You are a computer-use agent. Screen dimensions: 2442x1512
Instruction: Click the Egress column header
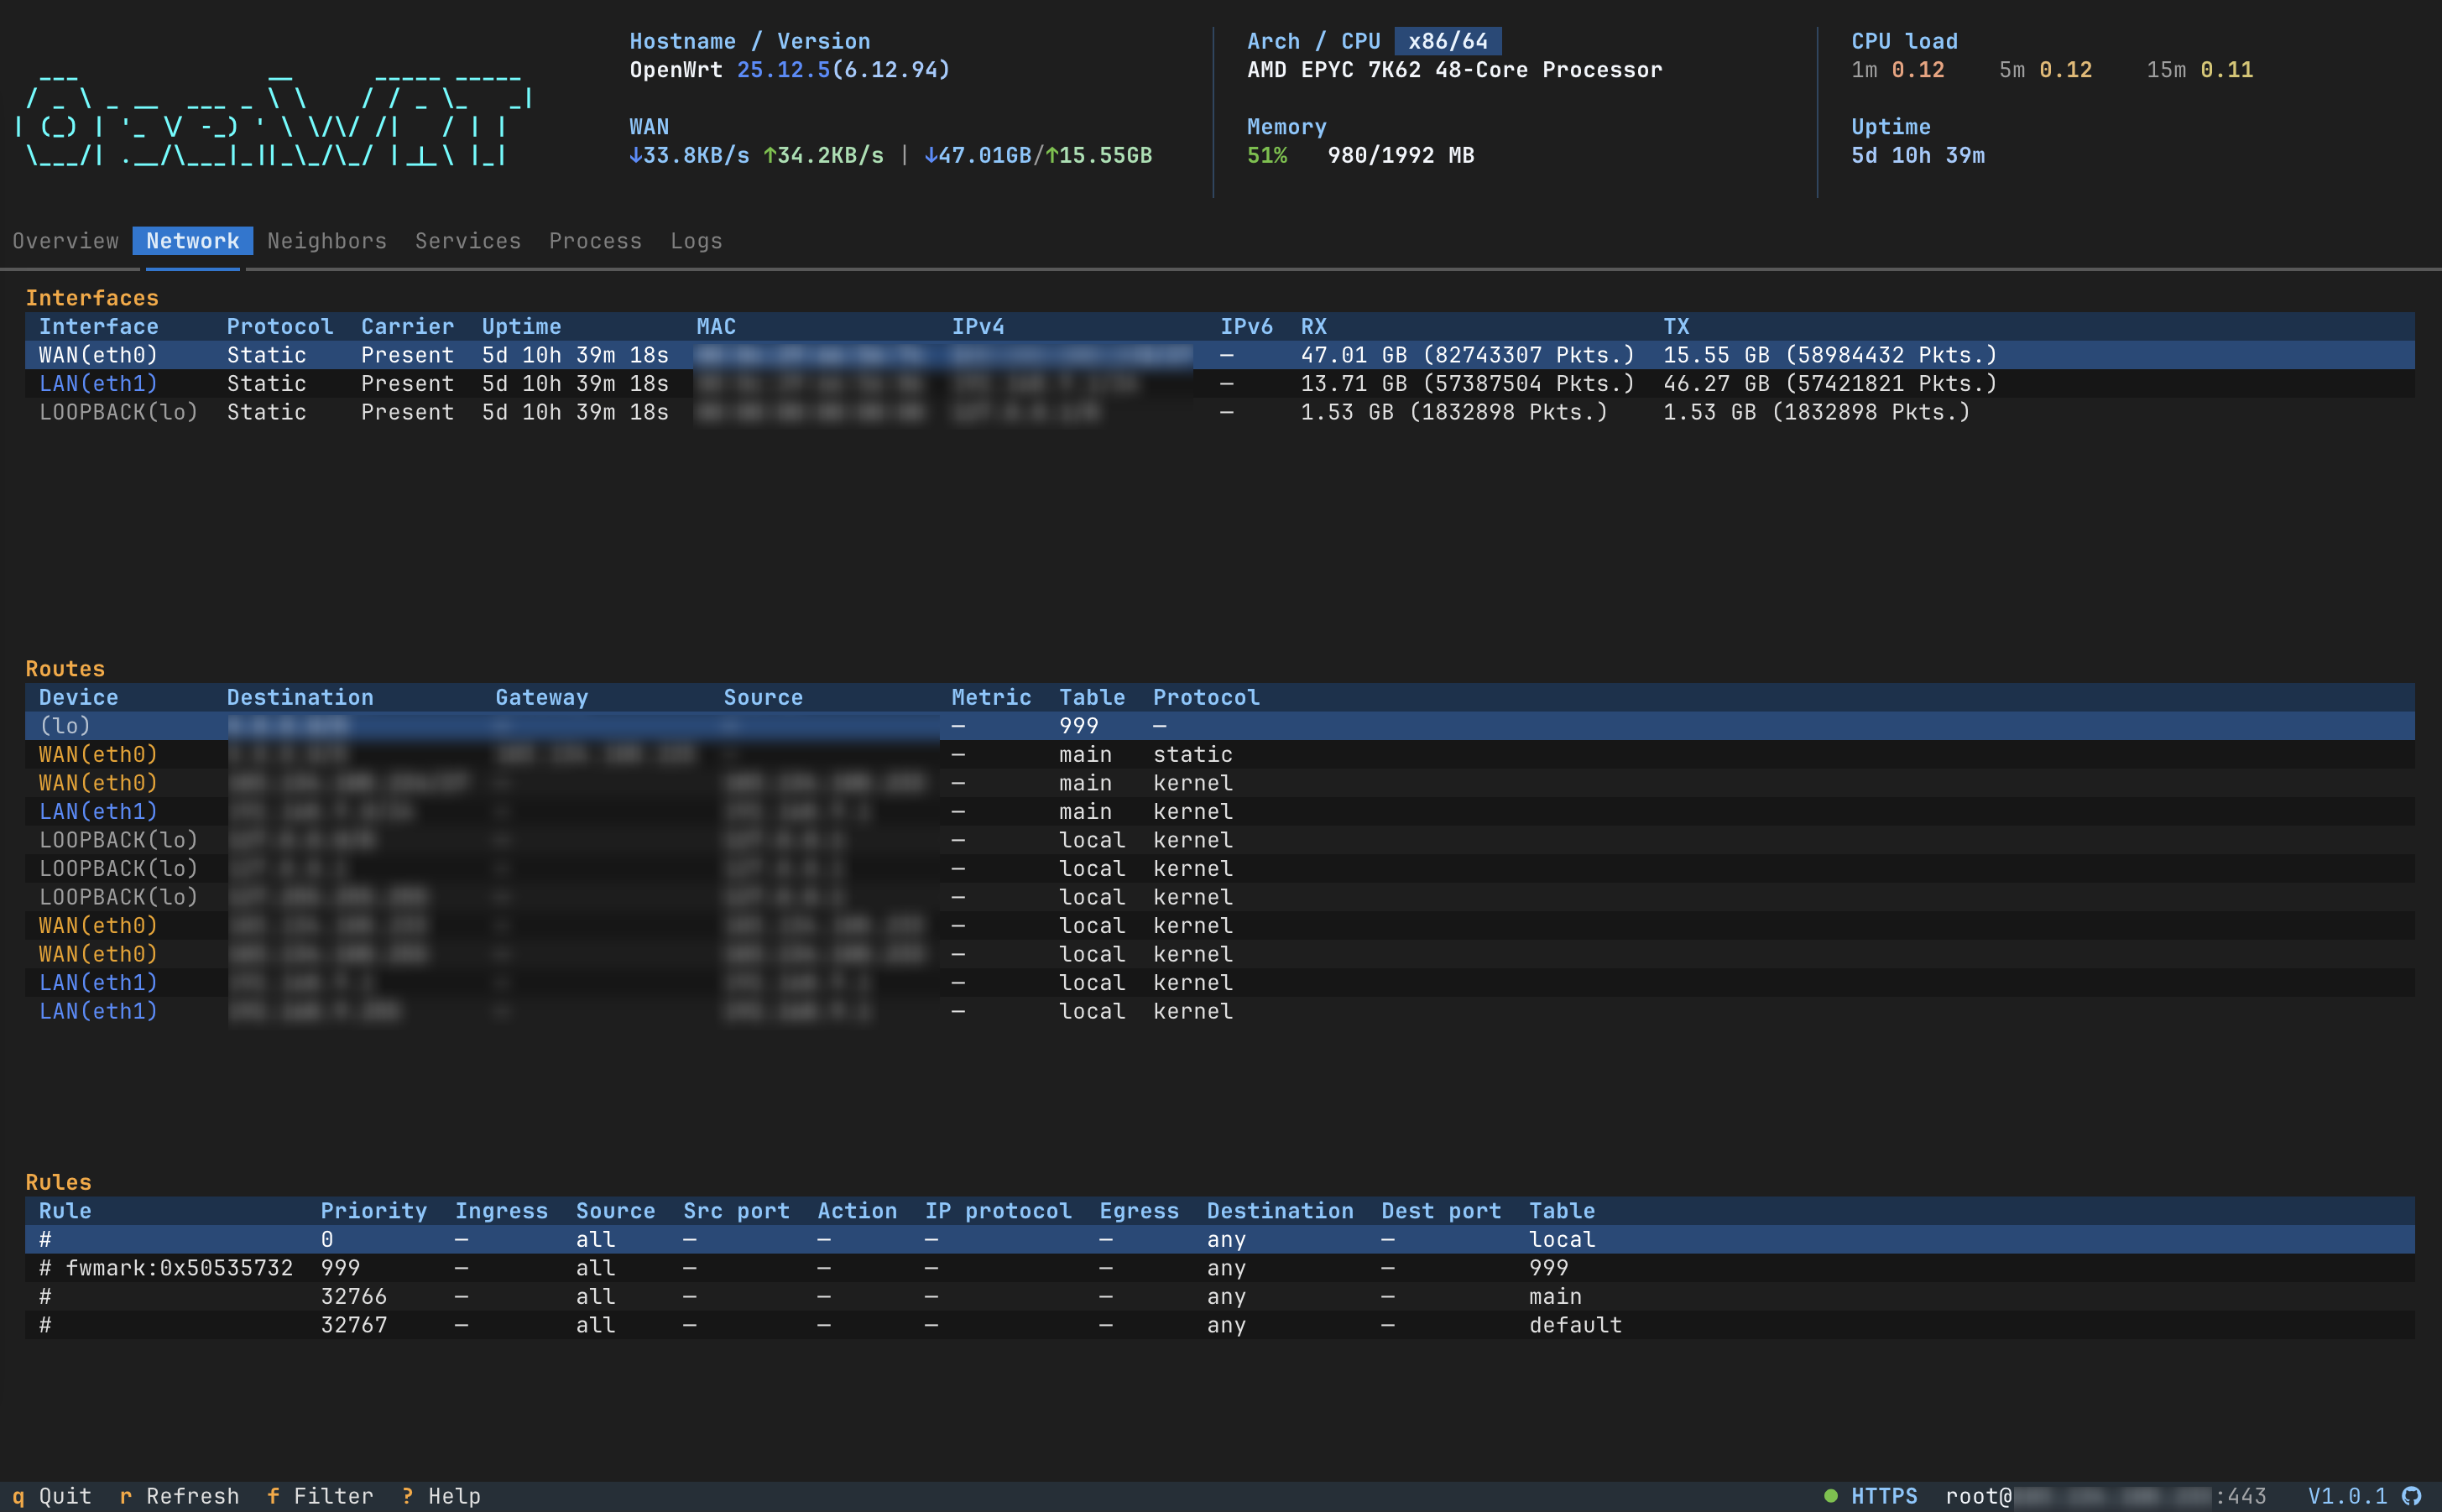tap(1139, 1211)
